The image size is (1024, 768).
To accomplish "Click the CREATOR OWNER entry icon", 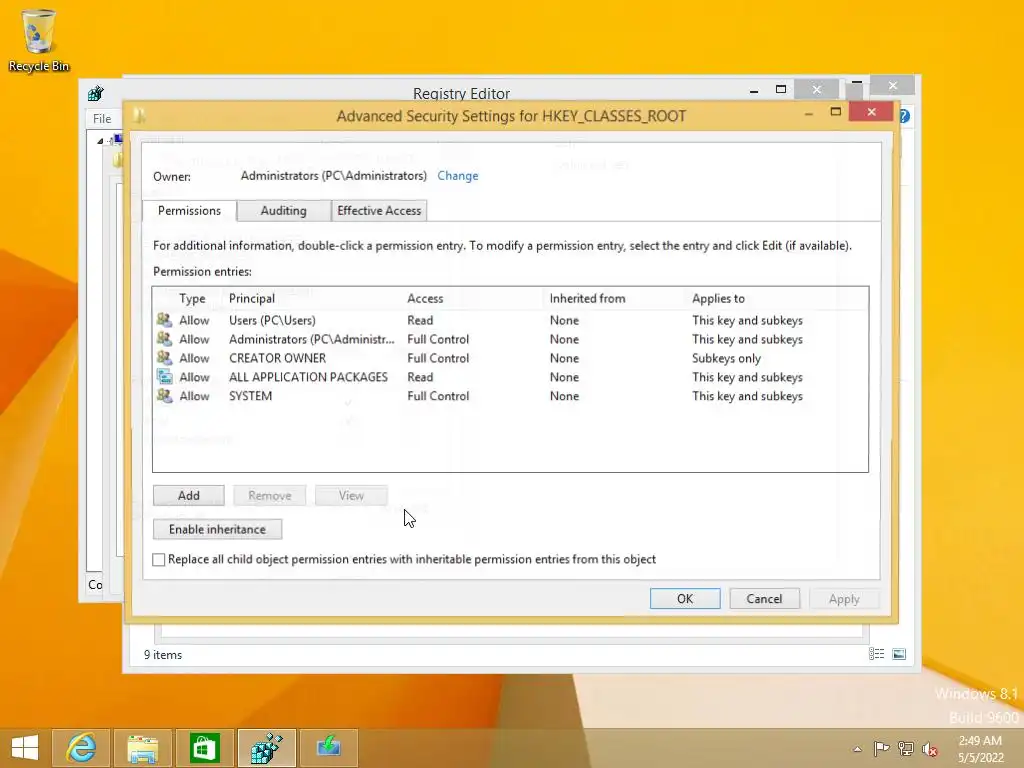I will pyautogui.click(x=165, y=358).
